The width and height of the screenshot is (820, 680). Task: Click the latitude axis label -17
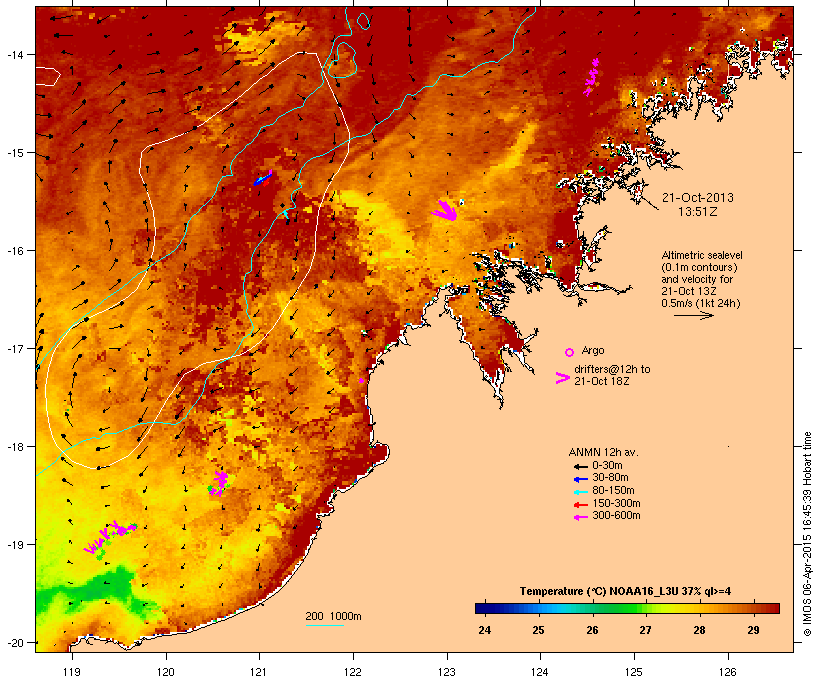point(15,349)
